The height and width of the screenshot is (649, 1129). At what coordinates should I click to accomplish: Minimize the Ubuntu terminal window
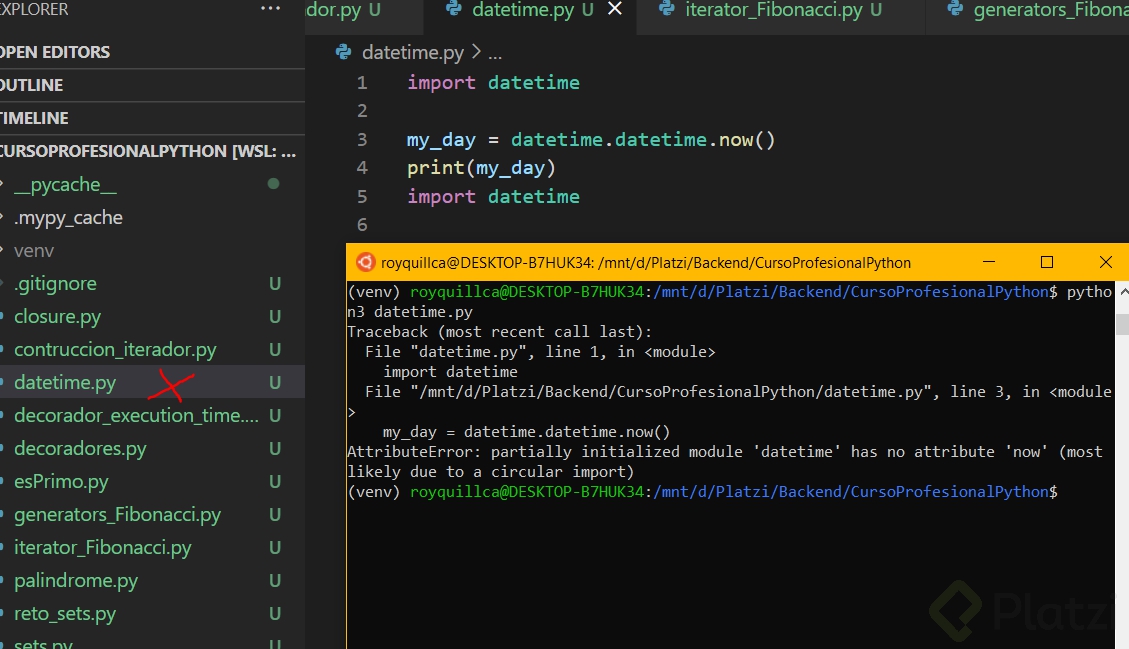click(988, 262)
